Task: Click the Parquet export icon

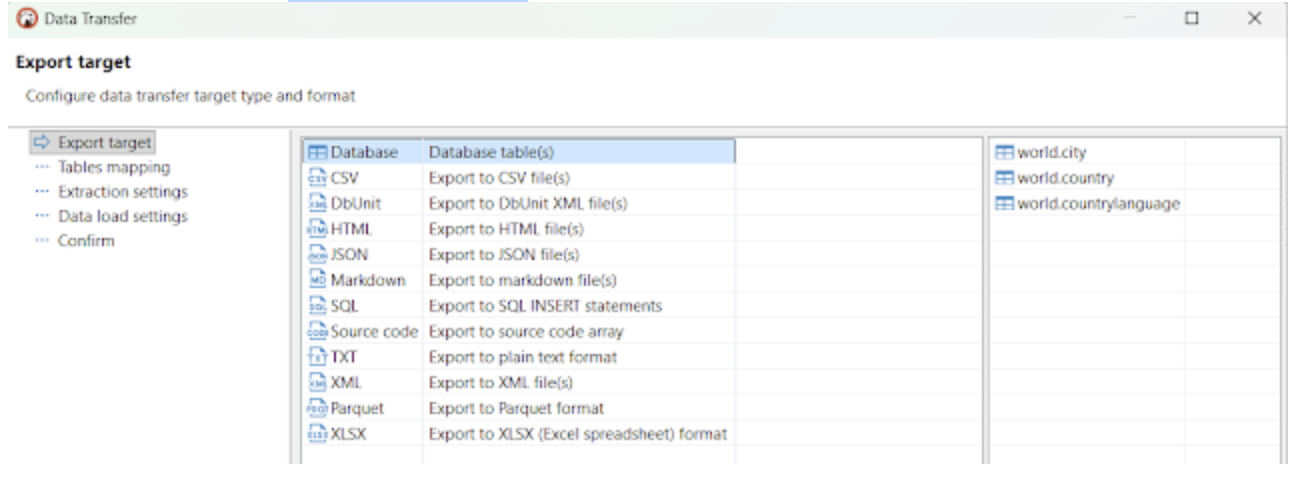Action: 317,409
